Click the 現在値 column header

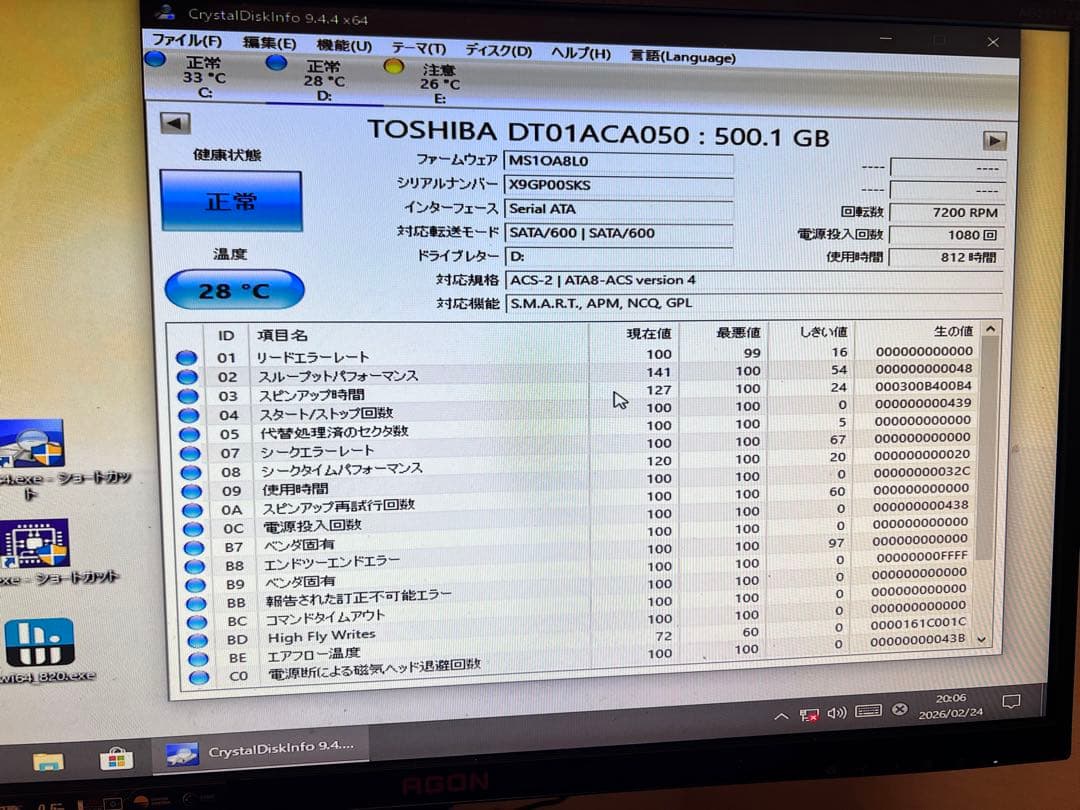[634, 333]
